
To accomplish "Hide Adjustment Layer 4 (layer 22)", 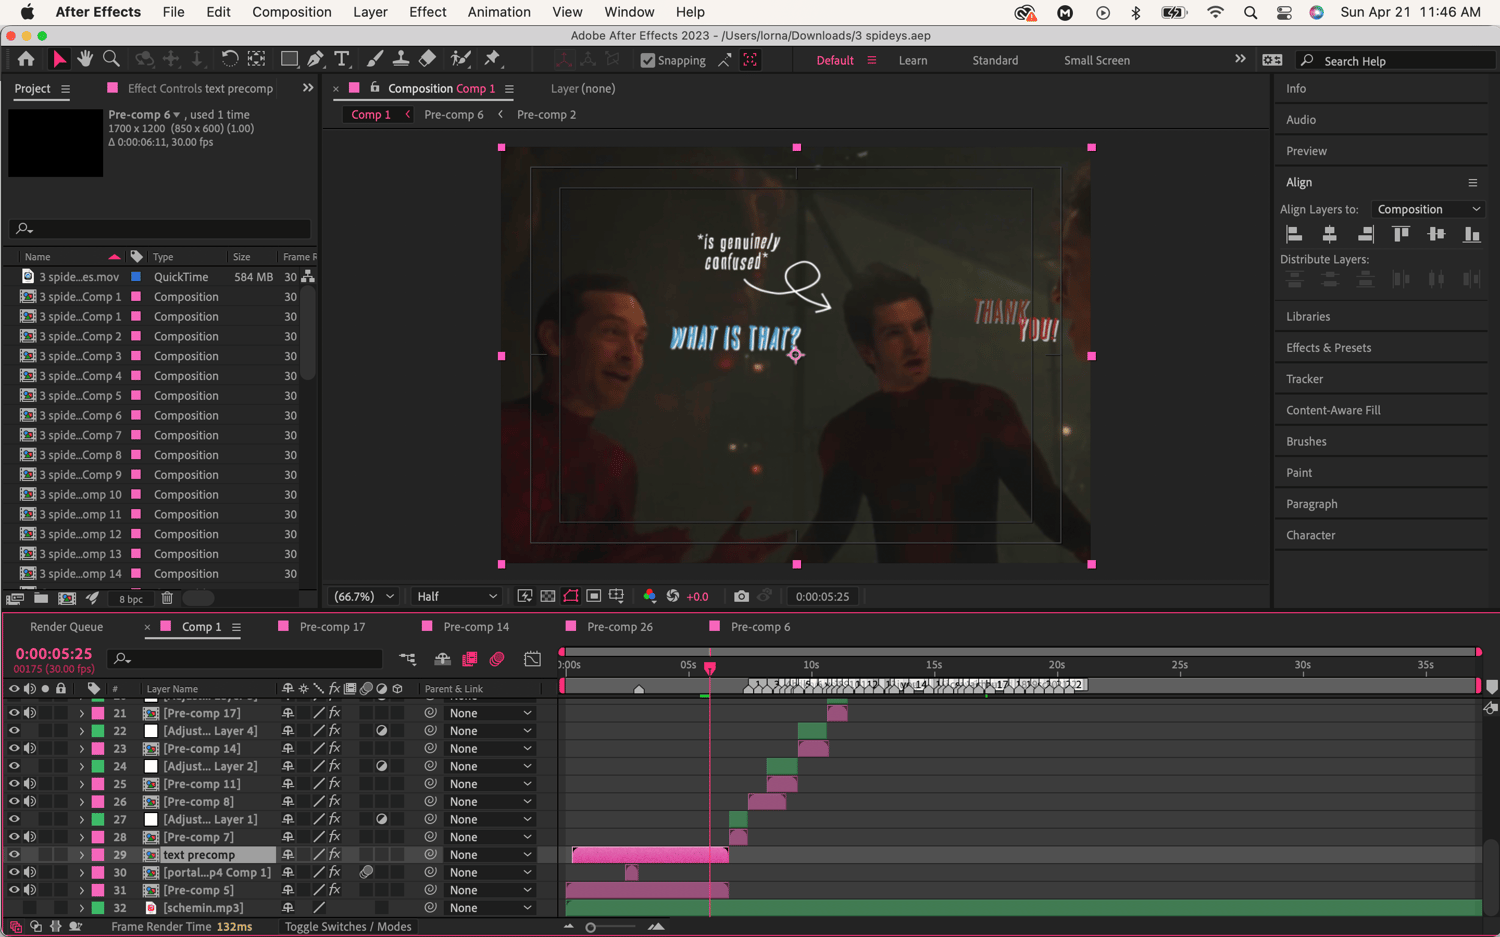I will 14,731.
